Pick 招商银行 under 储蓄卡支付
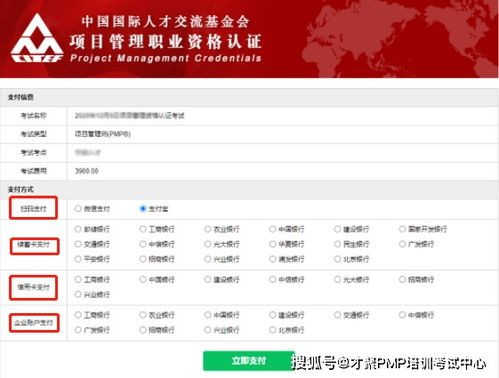Viewport: 499px width, 378px height. (x=143, y=259)
